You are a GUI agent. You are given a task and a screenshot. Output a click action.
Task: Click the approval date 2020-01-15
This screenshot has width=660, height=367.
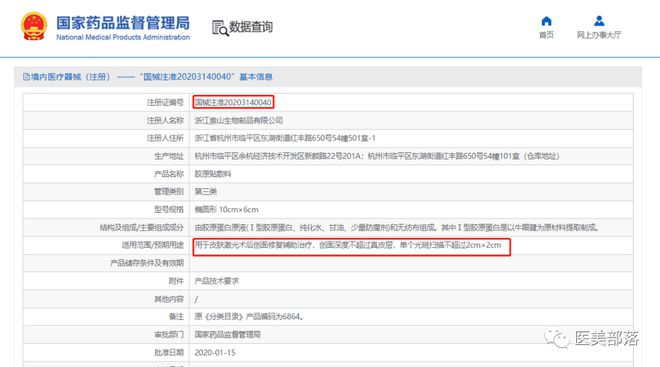pos(215,353)
